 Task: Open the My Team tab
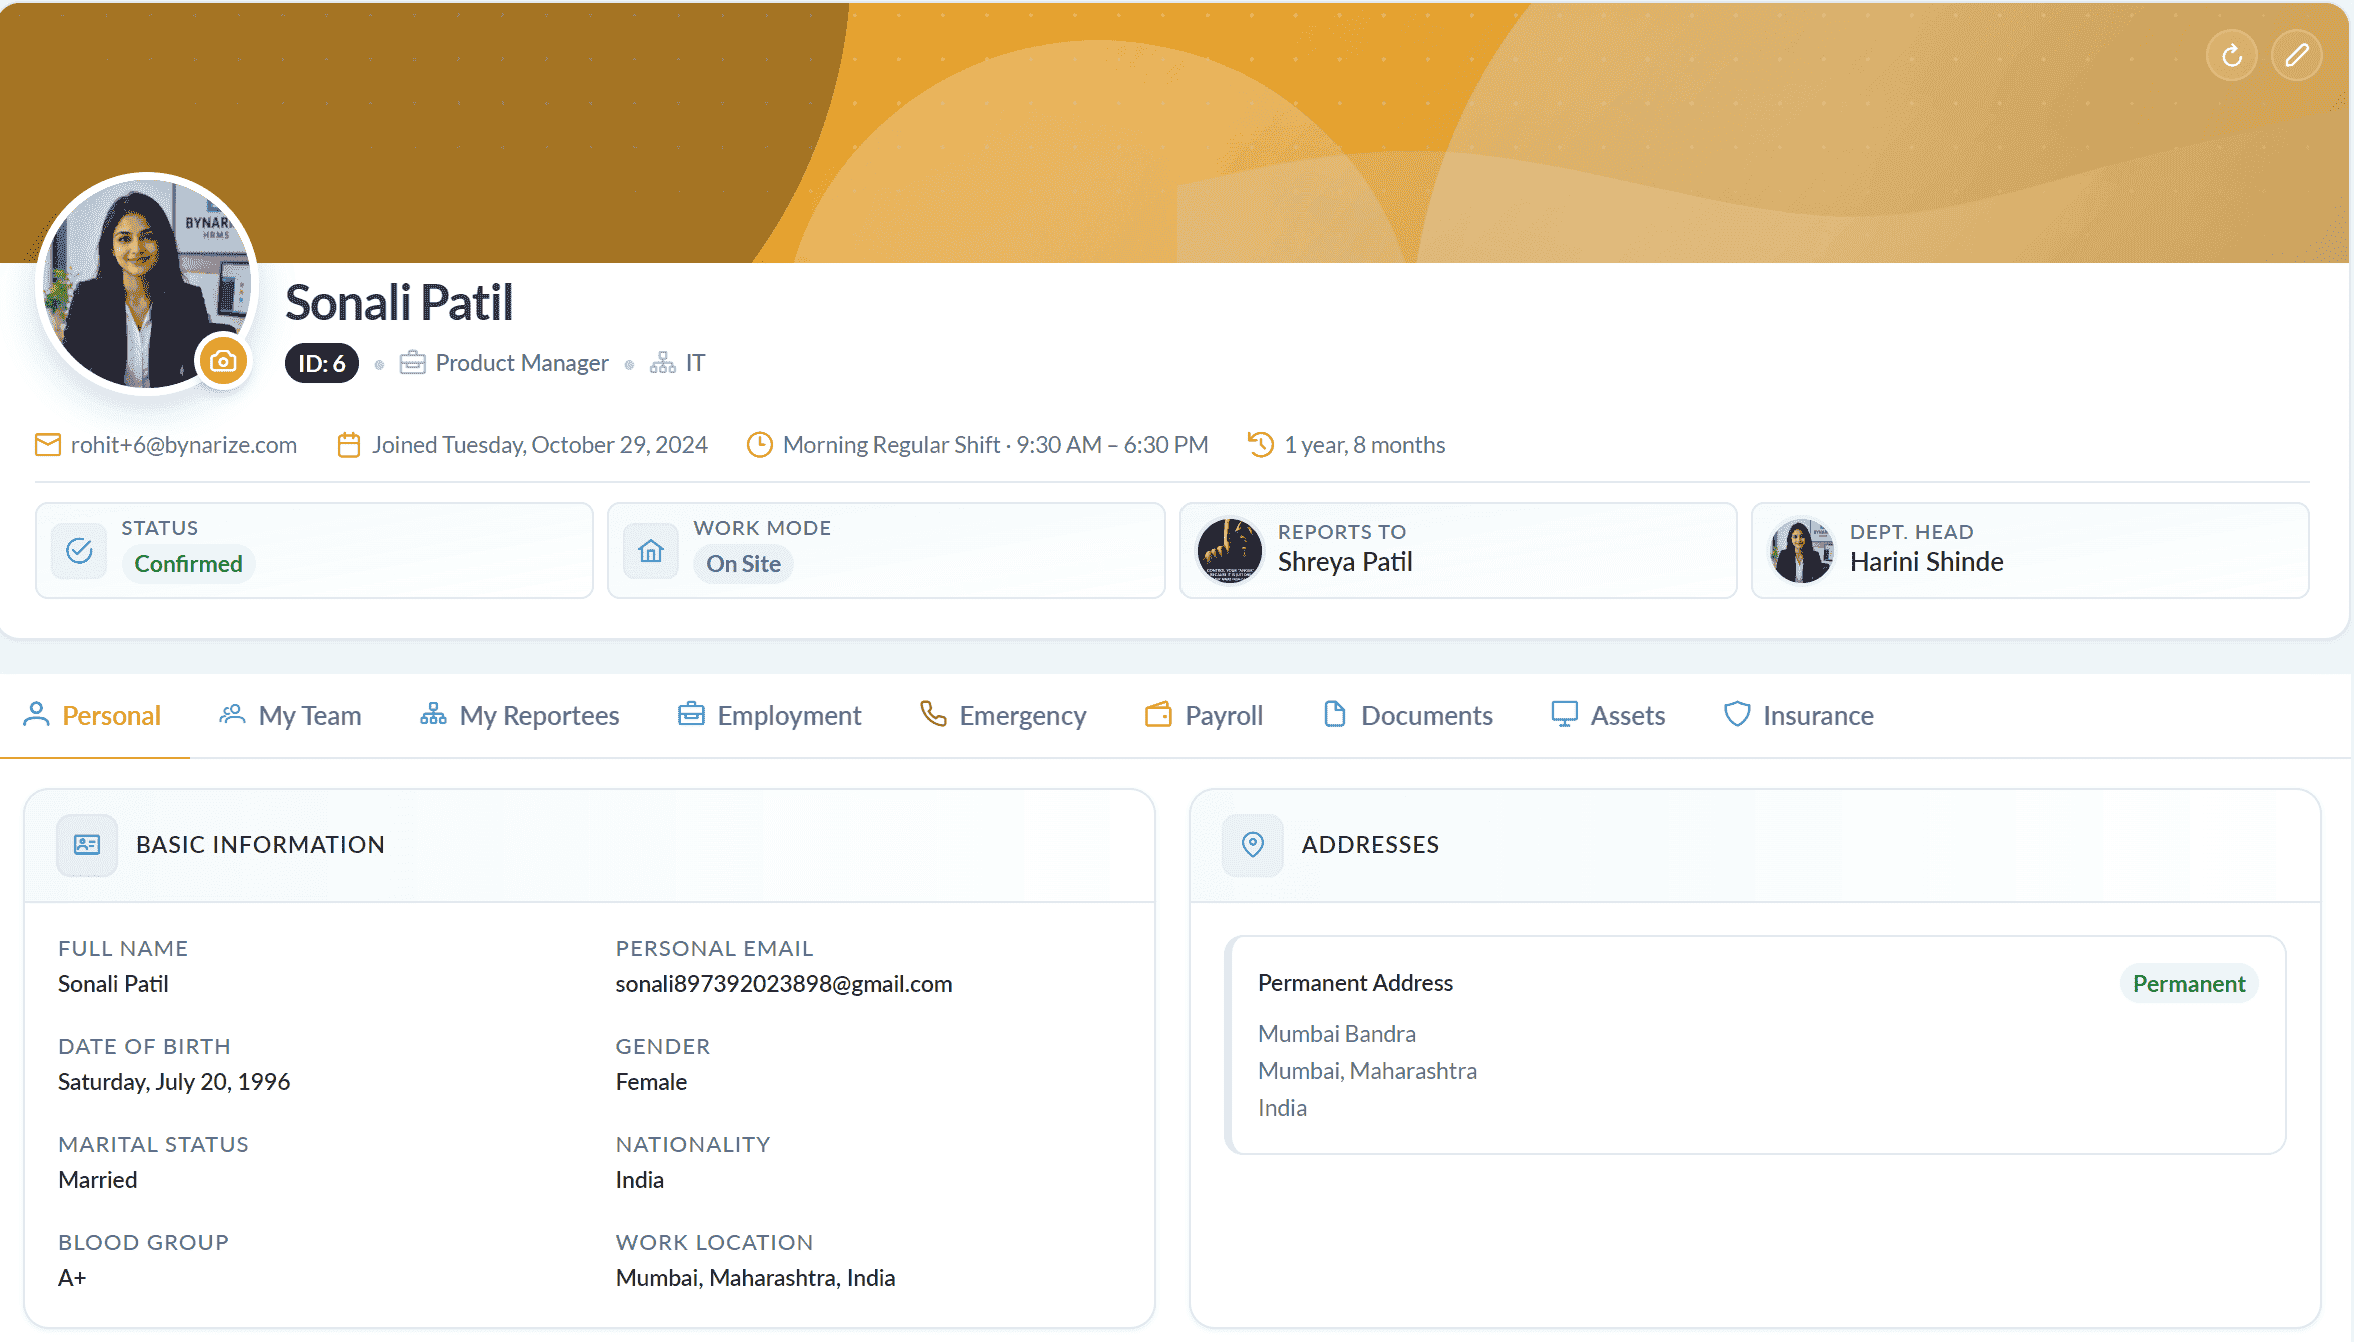(290, 716)
